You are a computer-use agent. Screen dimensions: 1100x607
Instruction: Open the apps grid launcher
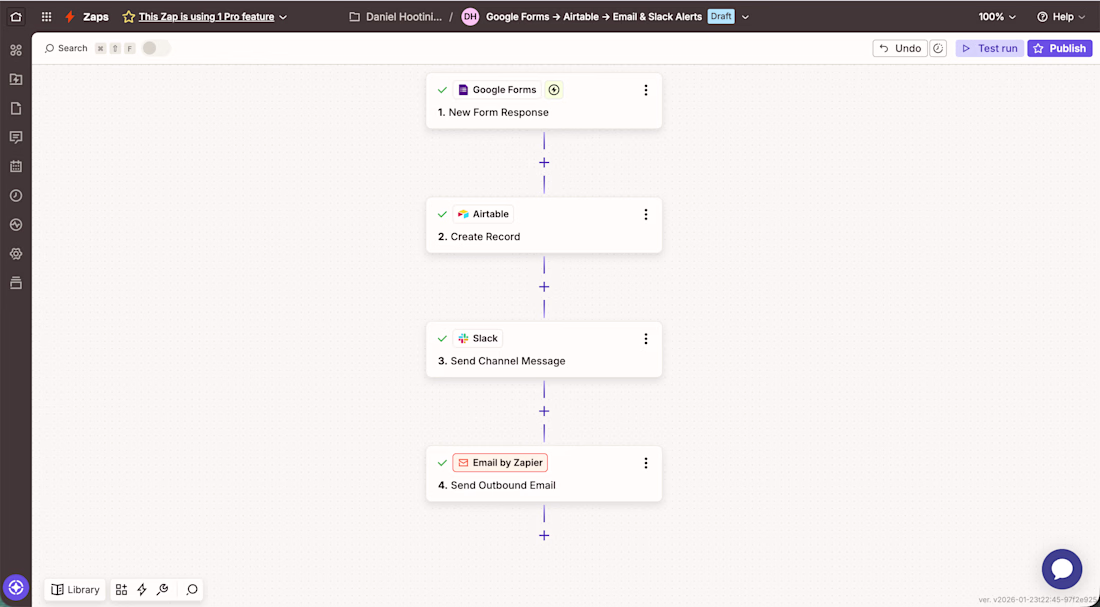click(46, 17)
